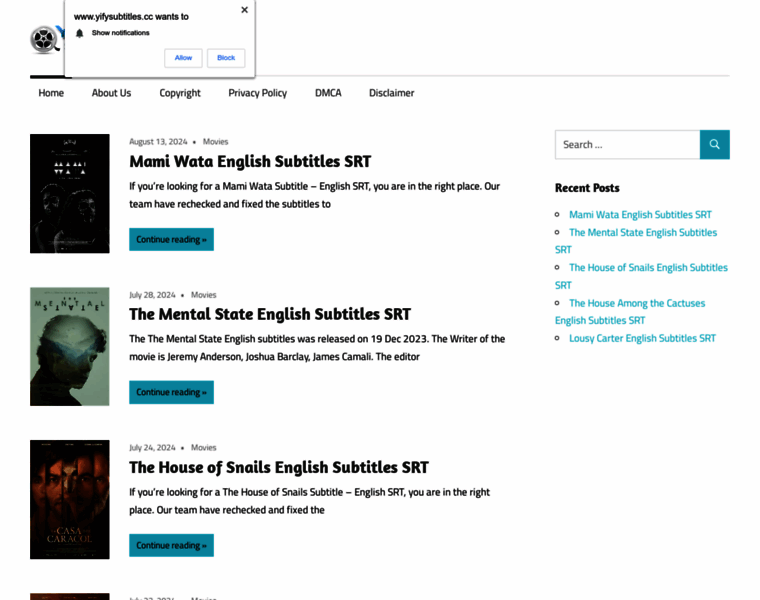Navigate to the Privacy Policy page
Viewport: 760px width, 600px height.
pos(257,93)
